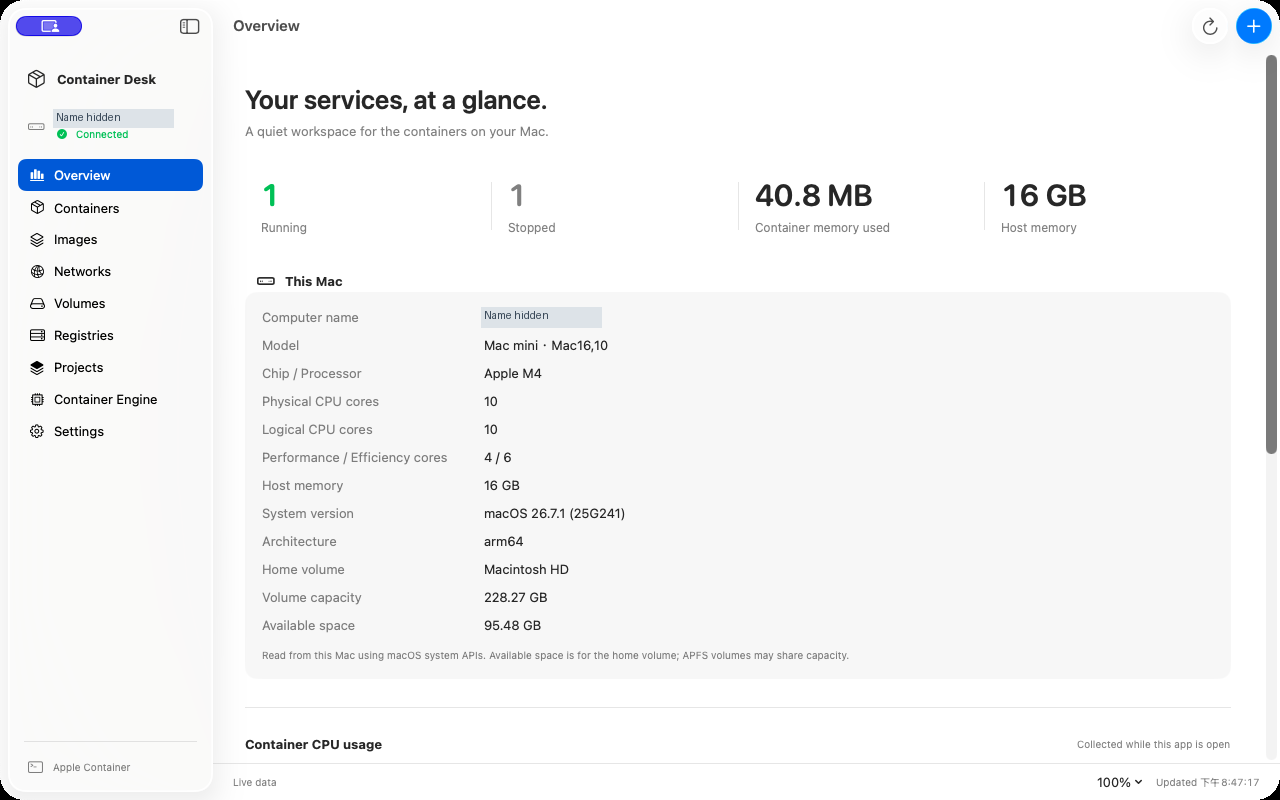
Task: Go to the Images section
Action: coord(110,240)
